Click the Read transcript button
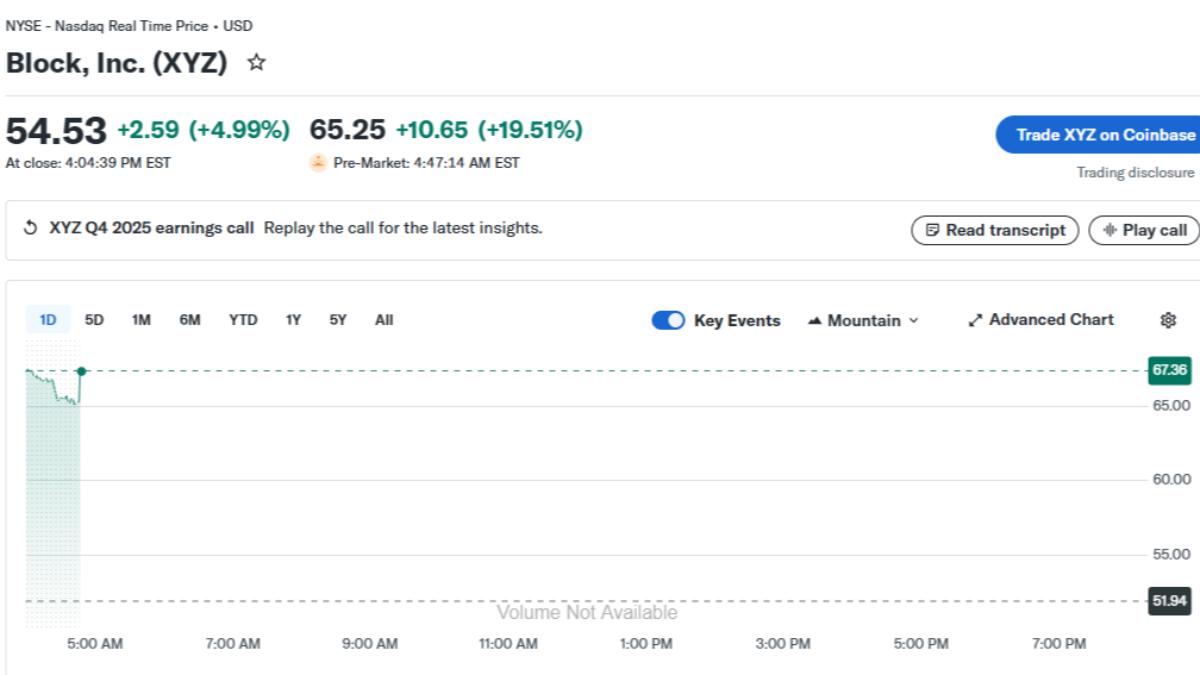 pos(994,230)
